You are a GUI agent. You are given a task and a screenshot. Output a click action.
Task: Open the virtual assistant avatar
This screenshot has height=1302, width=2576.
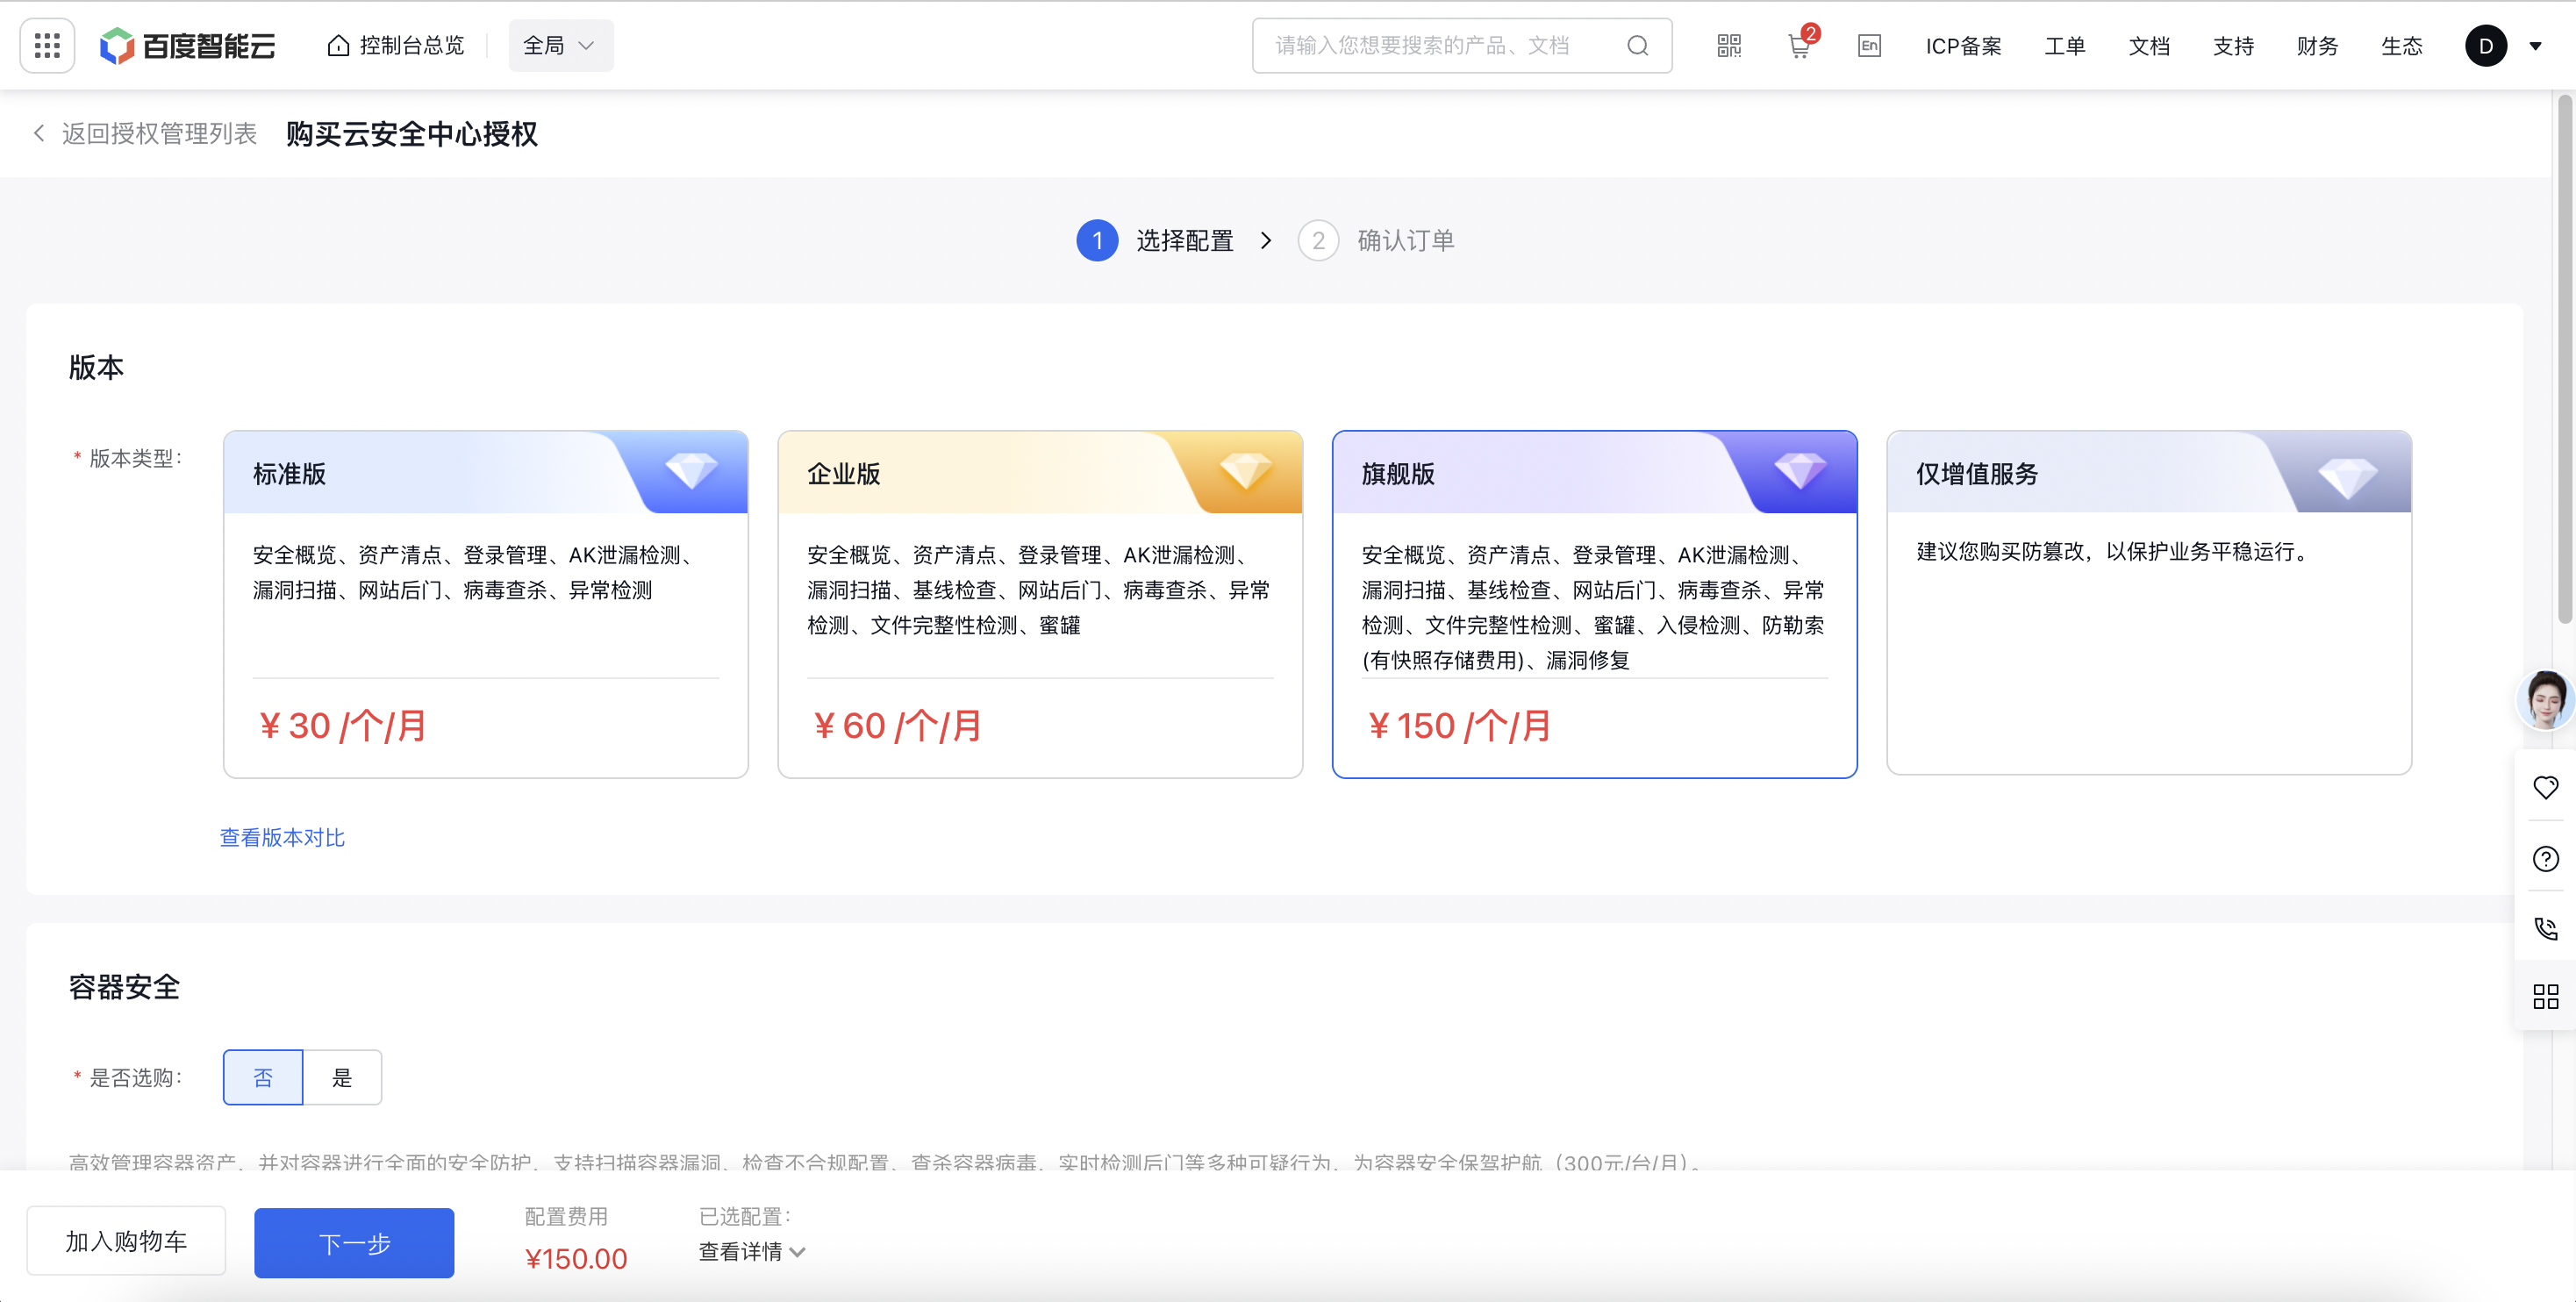tap(2545, 700)
